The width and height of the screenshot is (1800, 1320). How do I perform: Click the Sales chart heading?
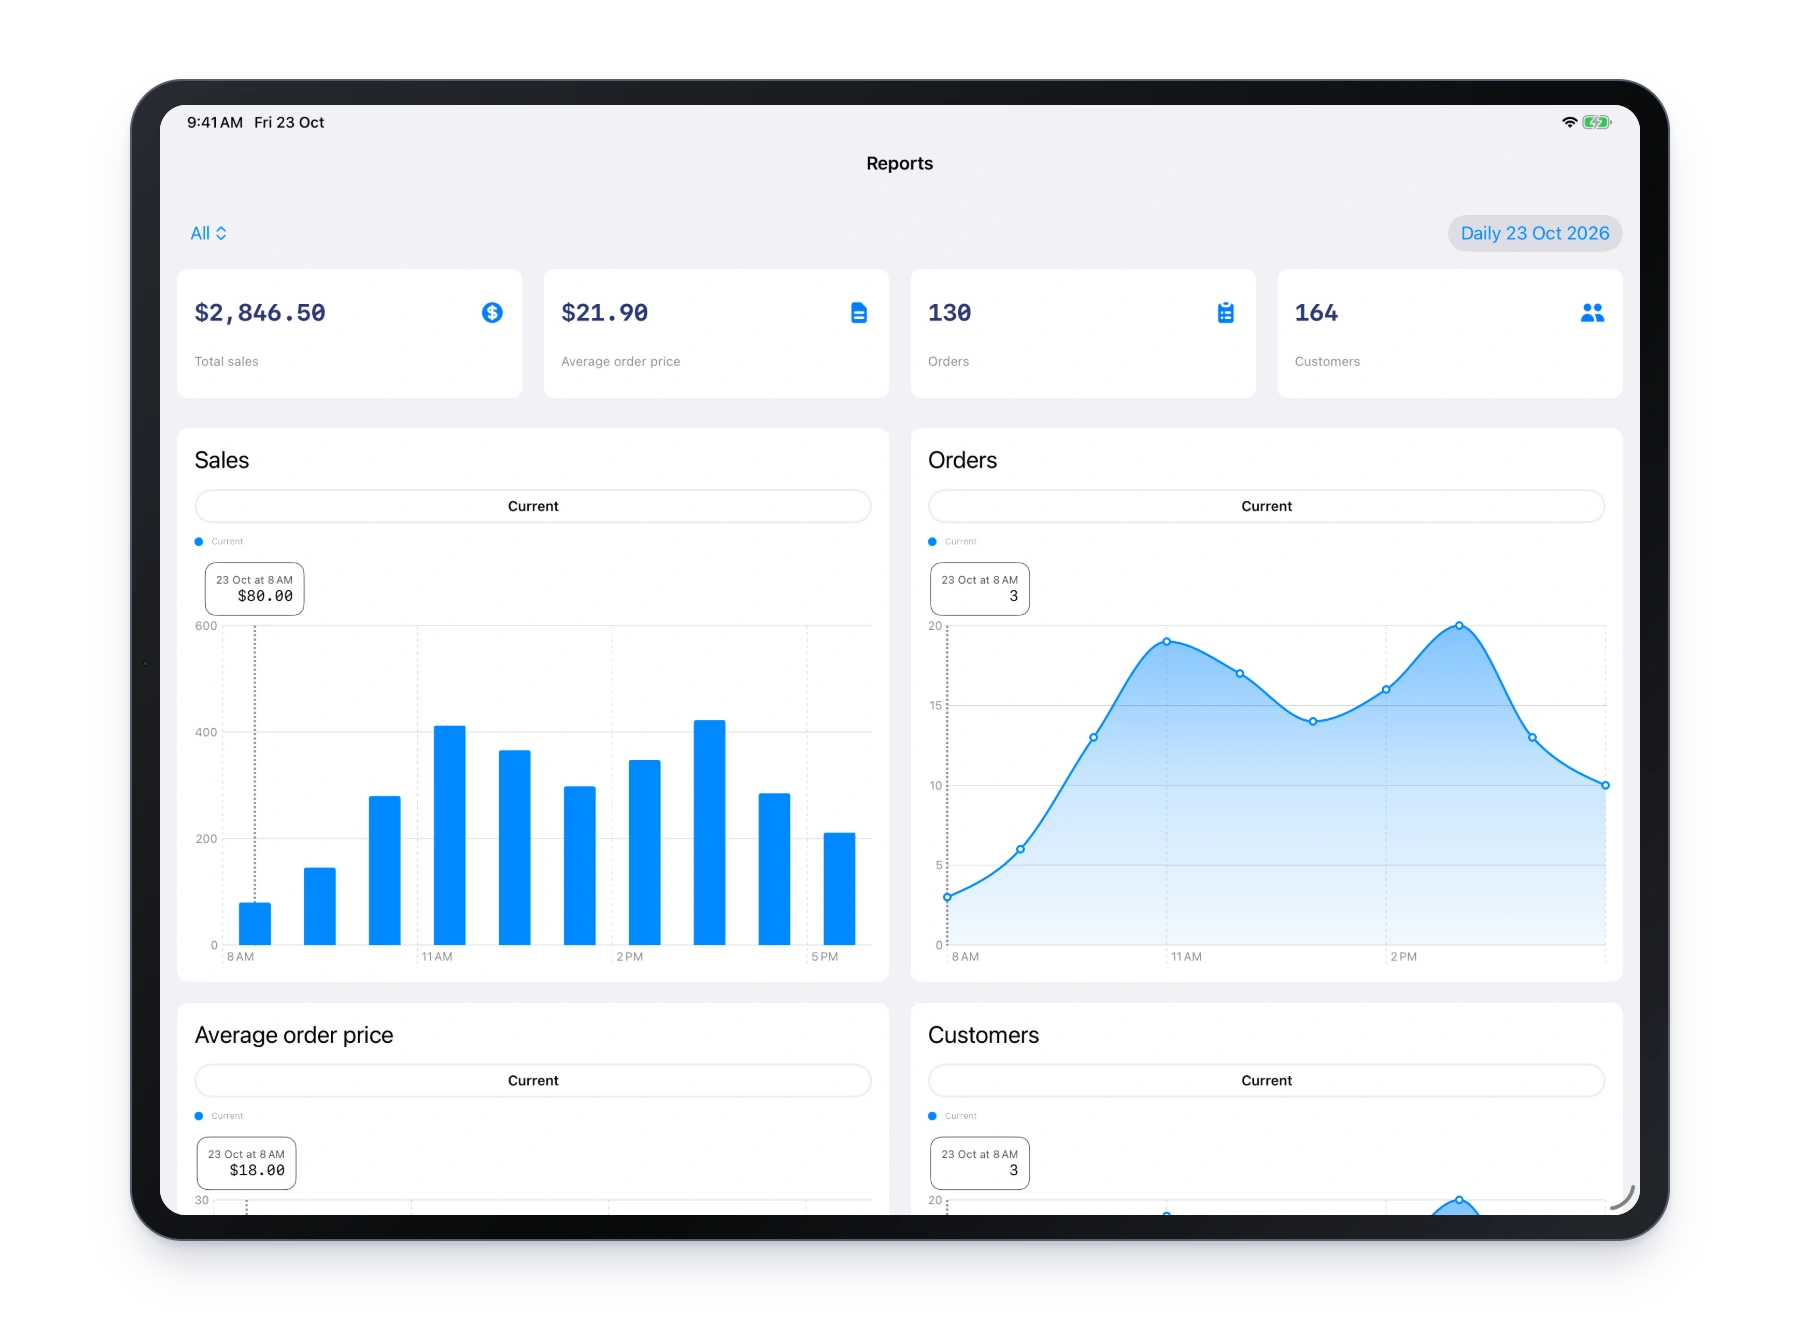pos(222,460)
